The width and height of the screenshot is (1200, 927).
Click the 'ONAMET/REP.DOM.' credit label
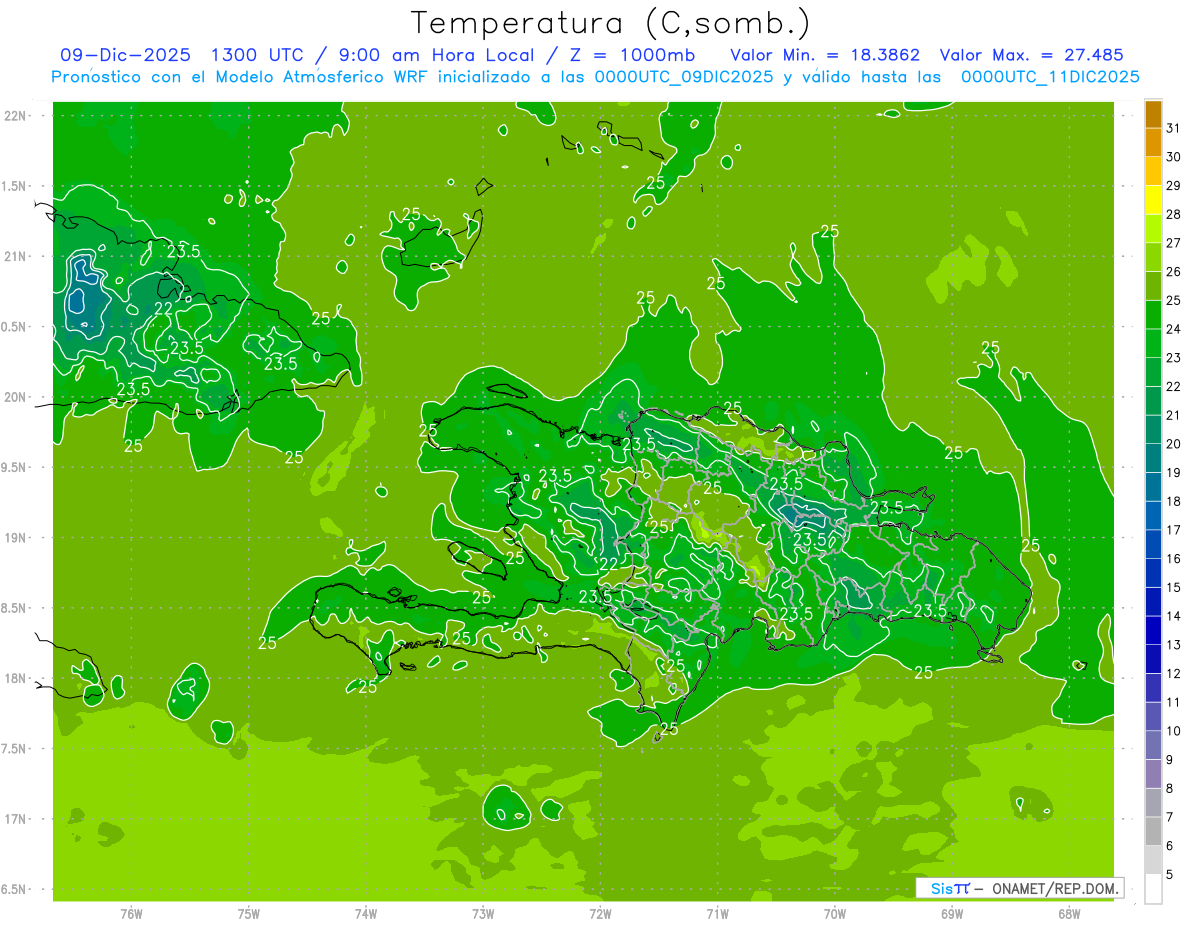click(x=1055, y=888)
